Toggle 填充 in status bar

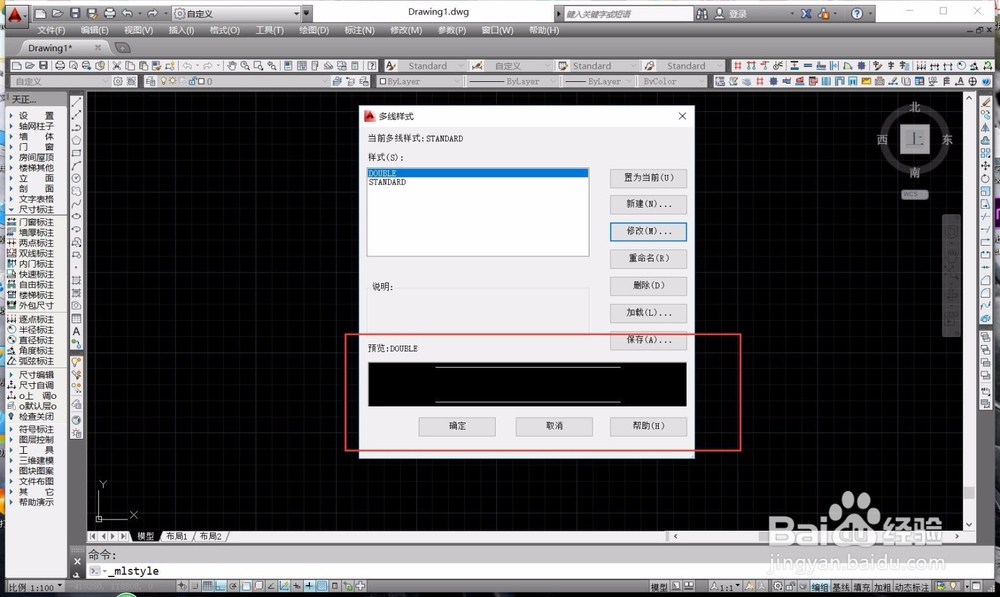tap(862, 587)
